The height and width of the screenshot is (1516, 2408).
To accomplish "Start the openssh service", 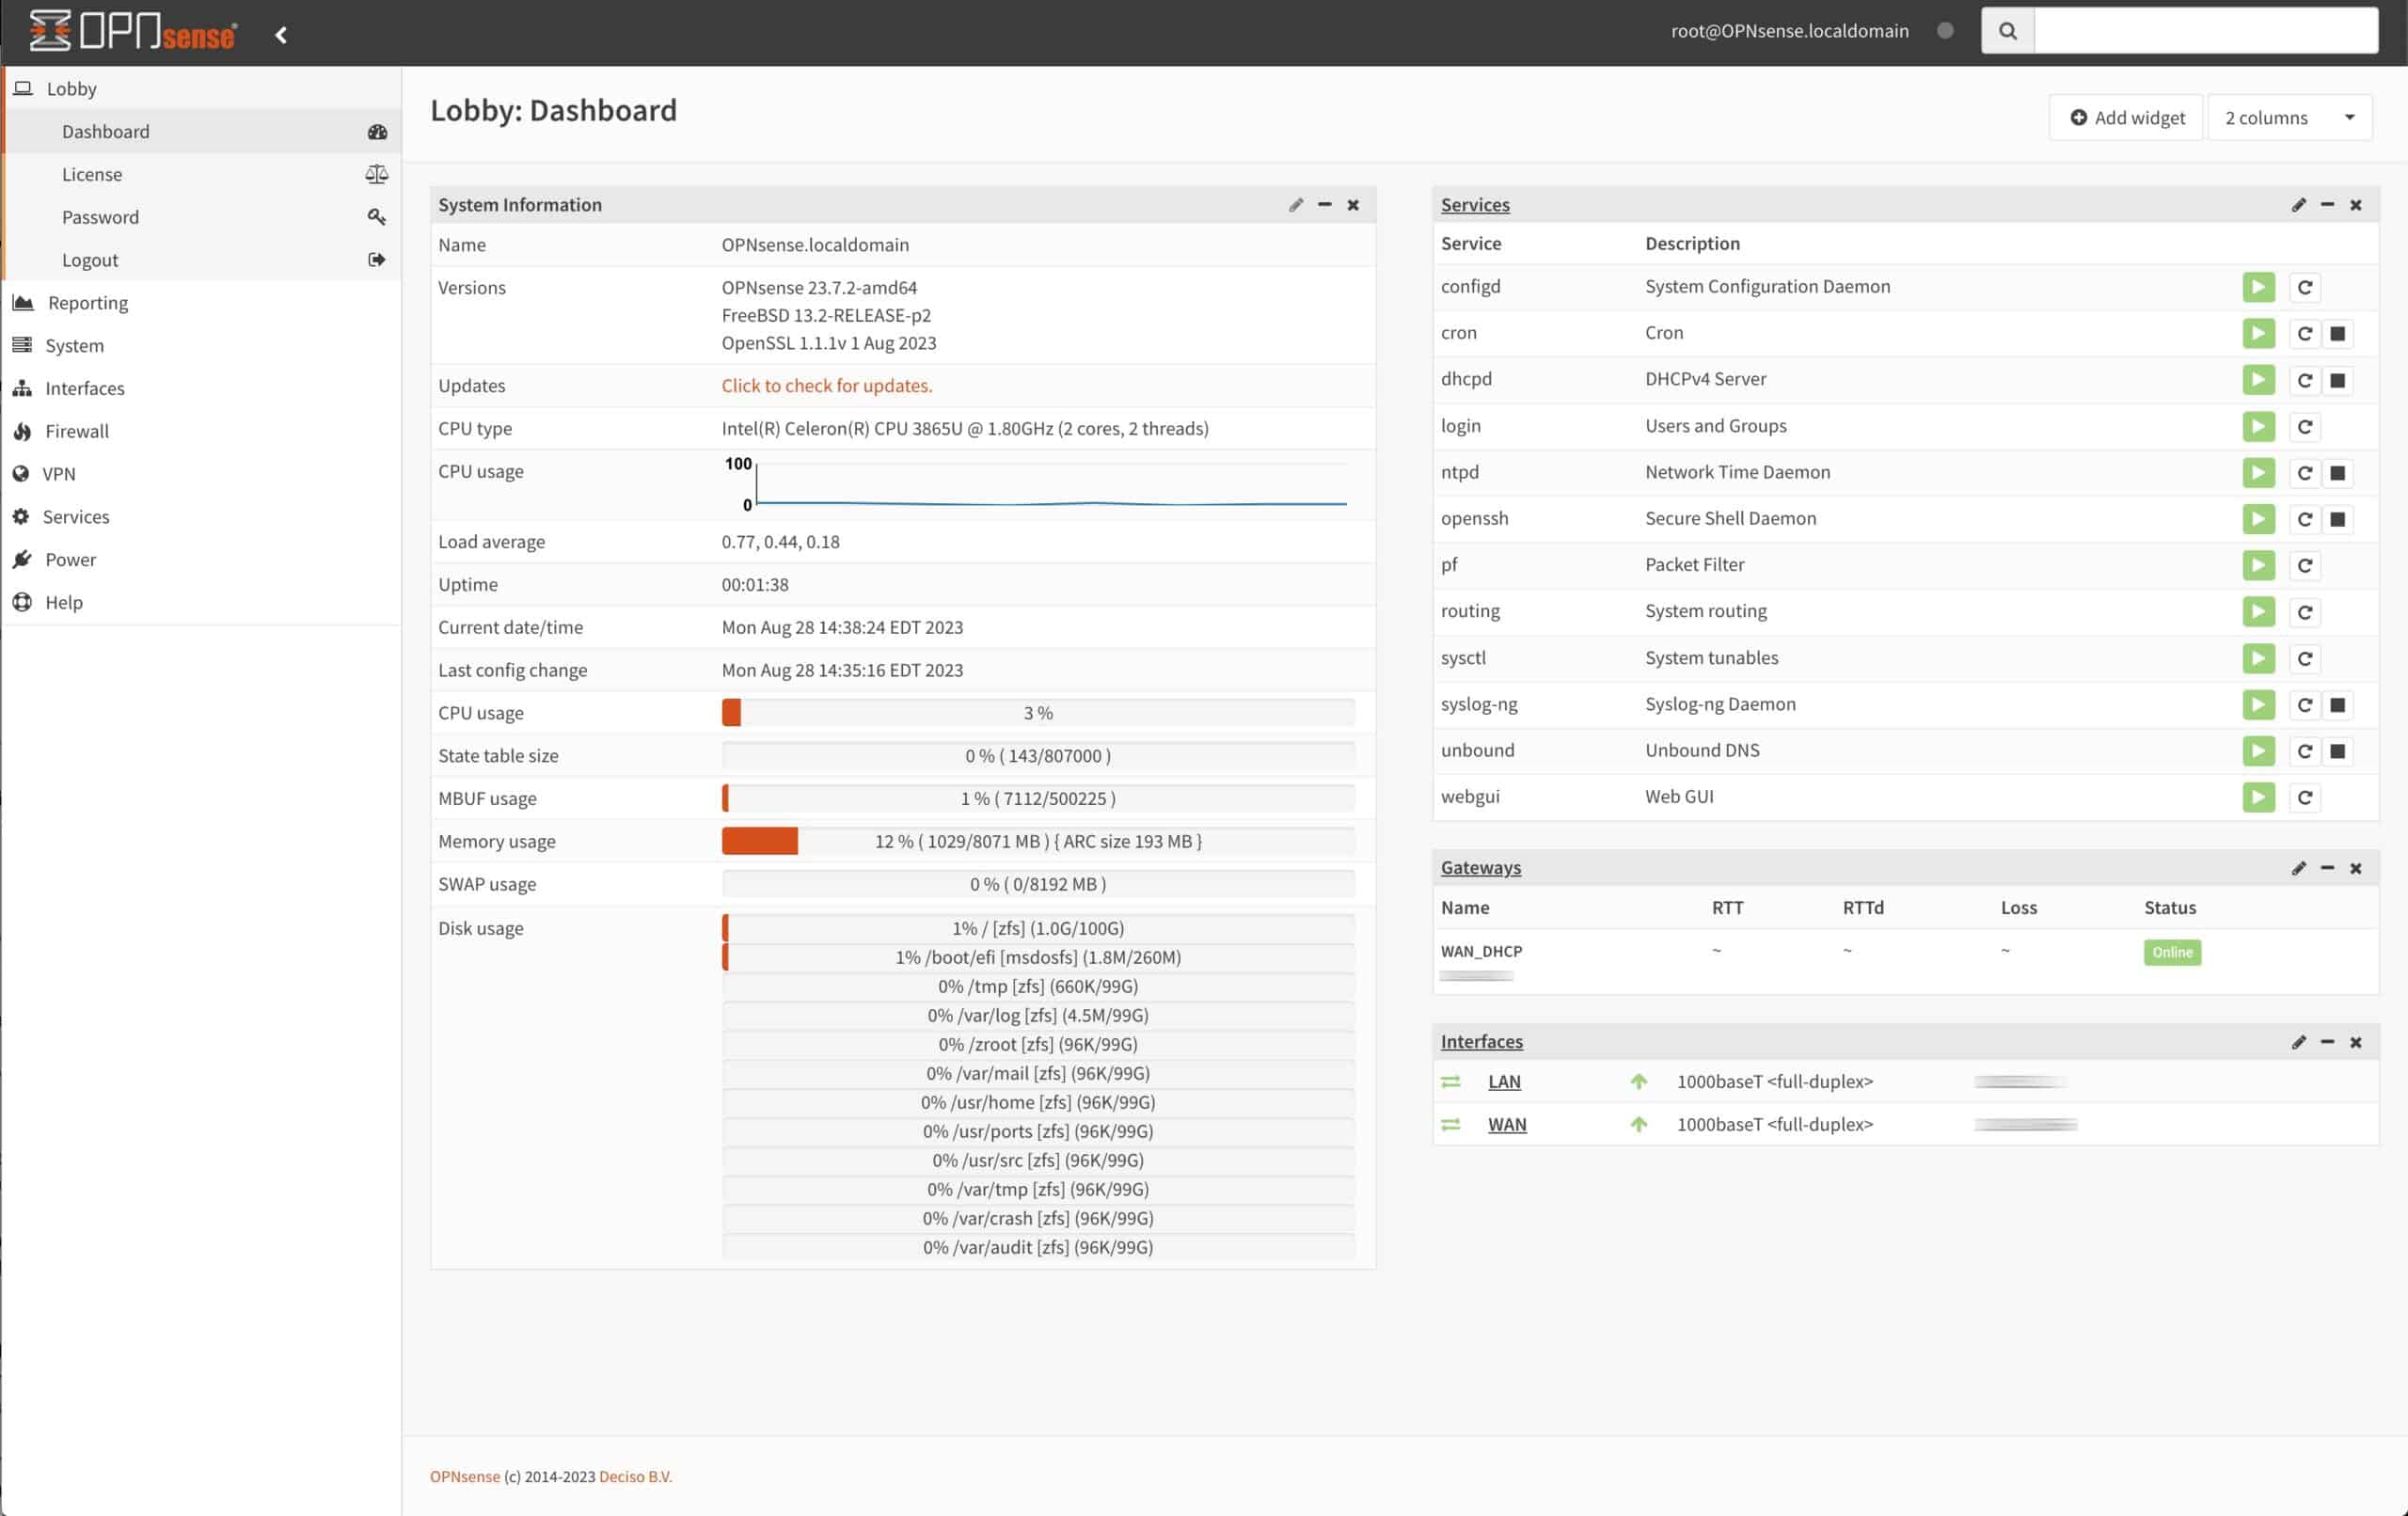I will tap(2259, 518).
